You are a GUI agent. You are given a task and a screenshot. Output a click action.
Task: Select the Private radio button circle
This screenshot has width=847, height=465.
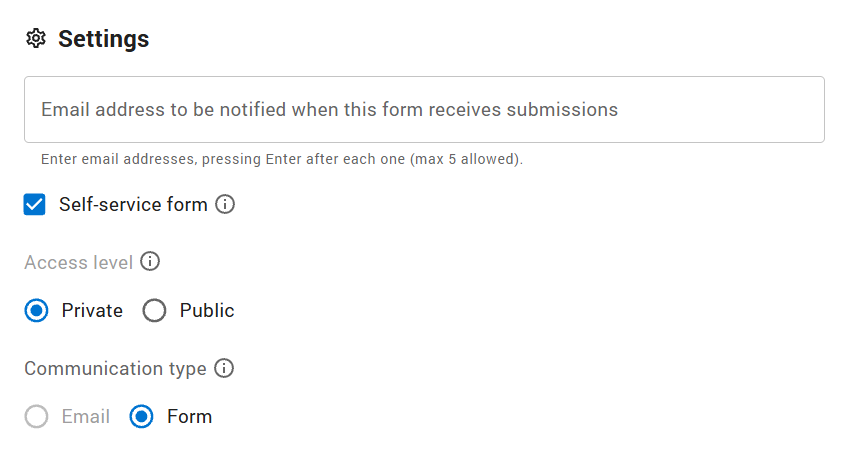(x=37, y=311)
